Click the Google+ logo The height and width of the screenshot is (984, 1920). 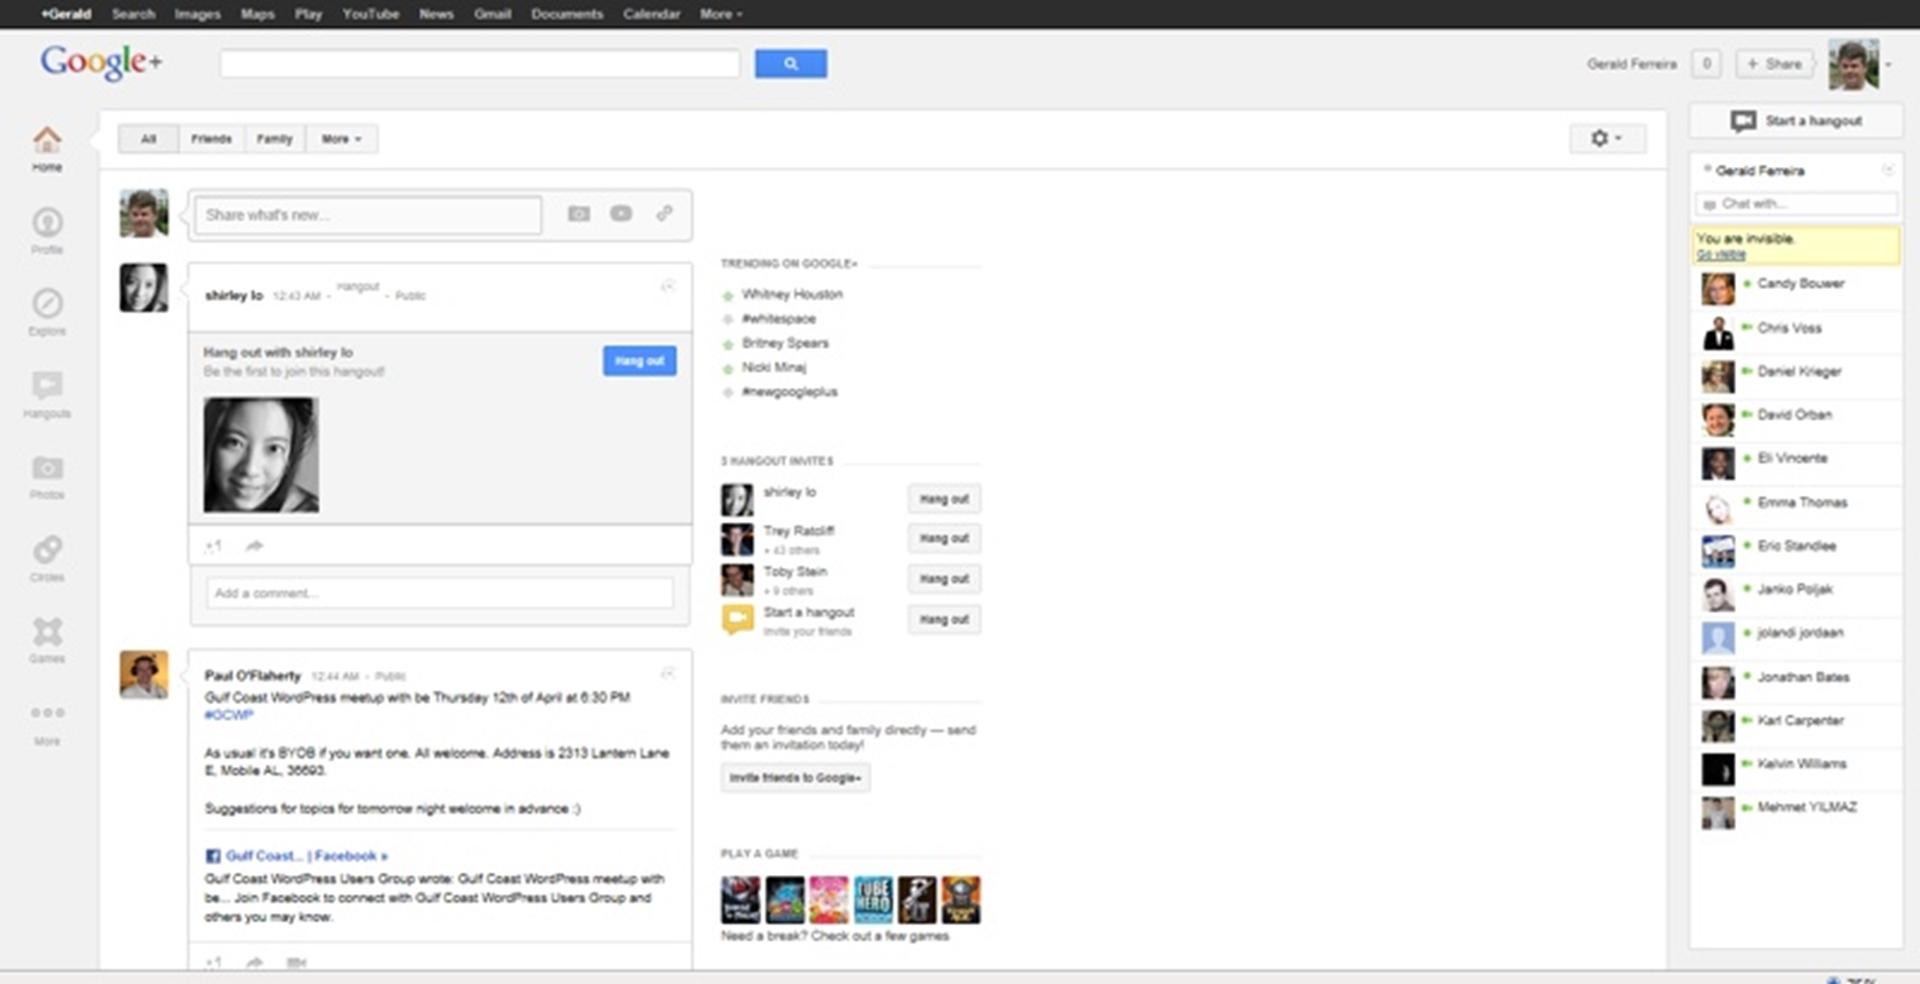click(101, 63)
